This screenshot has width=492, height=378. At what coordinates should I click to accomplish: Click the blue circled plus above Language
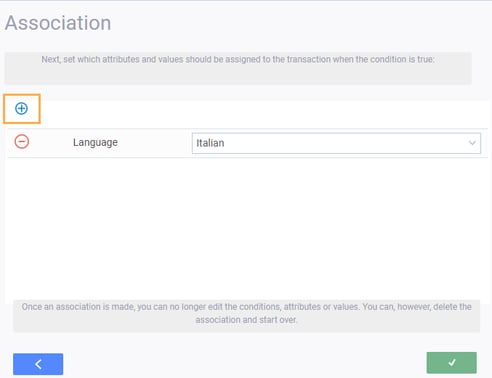pos(21,108)
